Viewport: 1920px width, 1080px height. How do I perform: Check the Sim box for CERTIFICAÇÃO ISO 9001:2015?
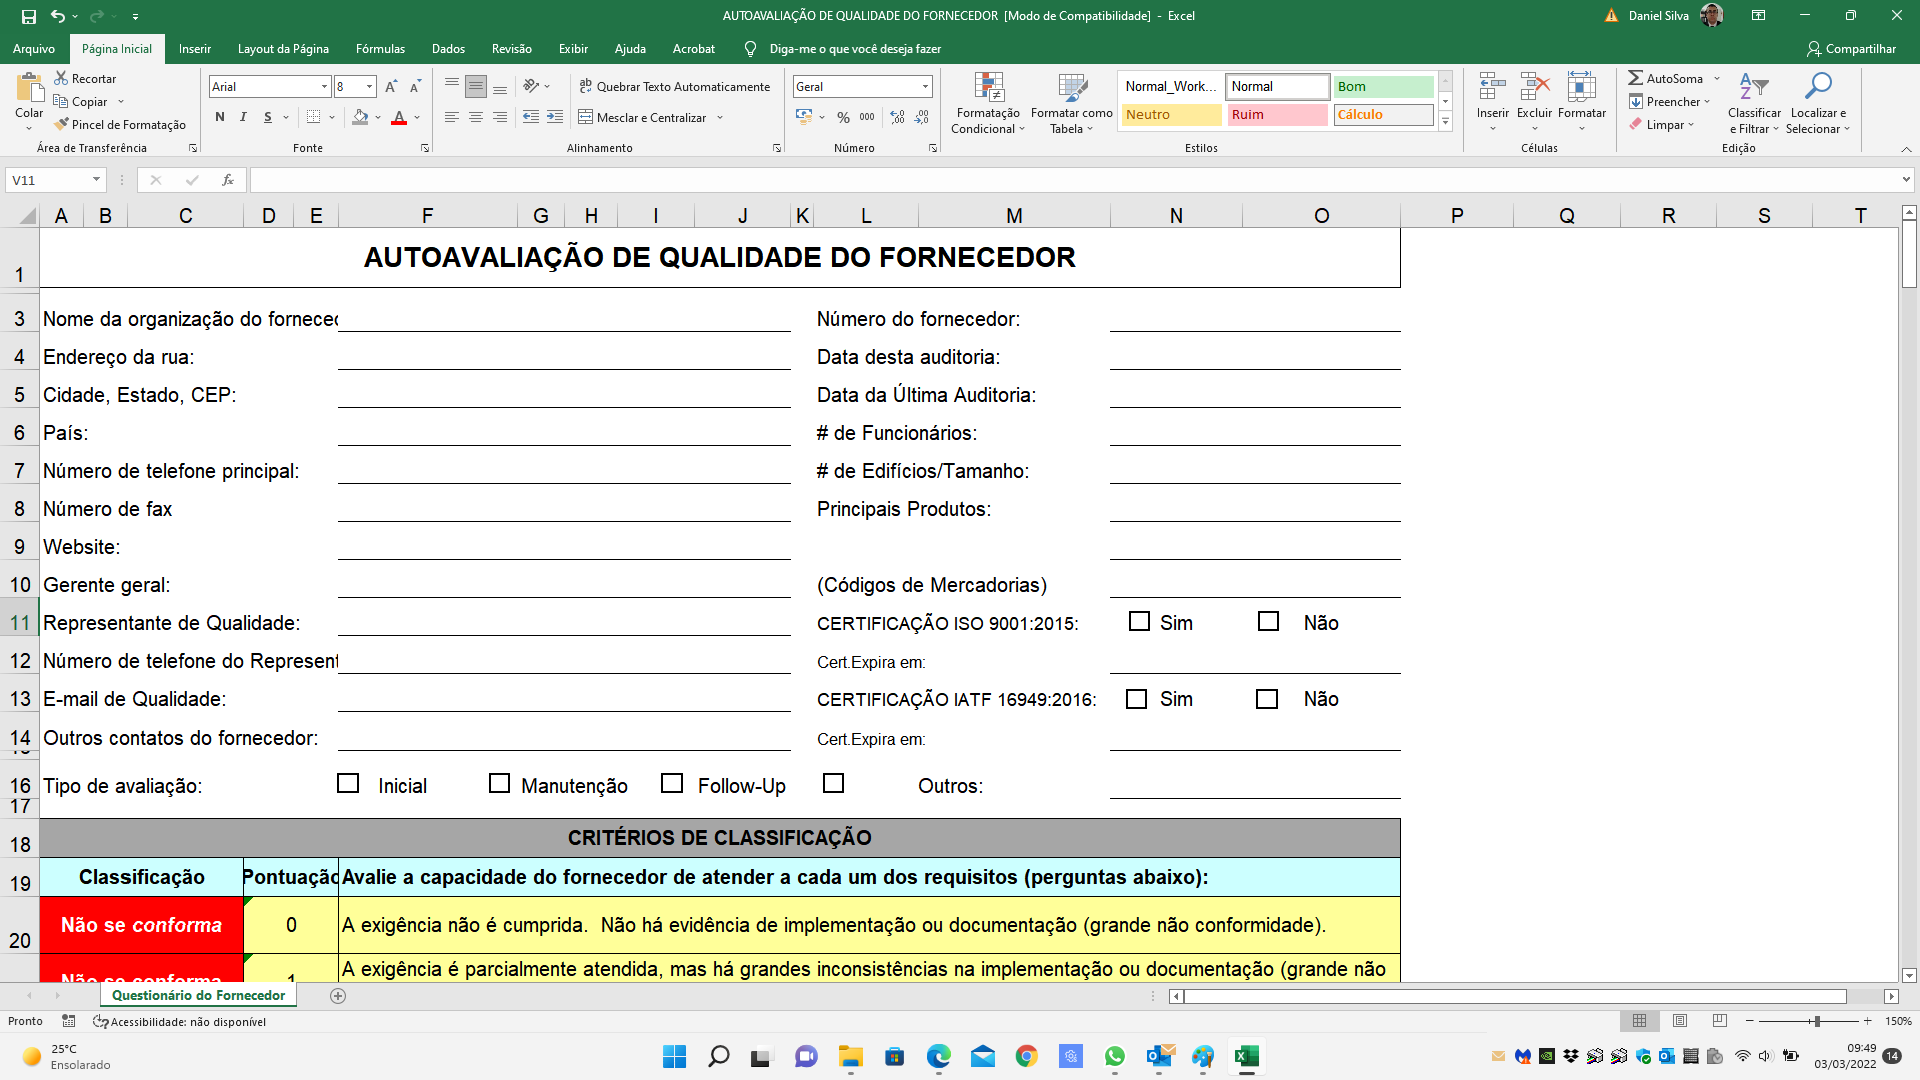coord(1139,621)
